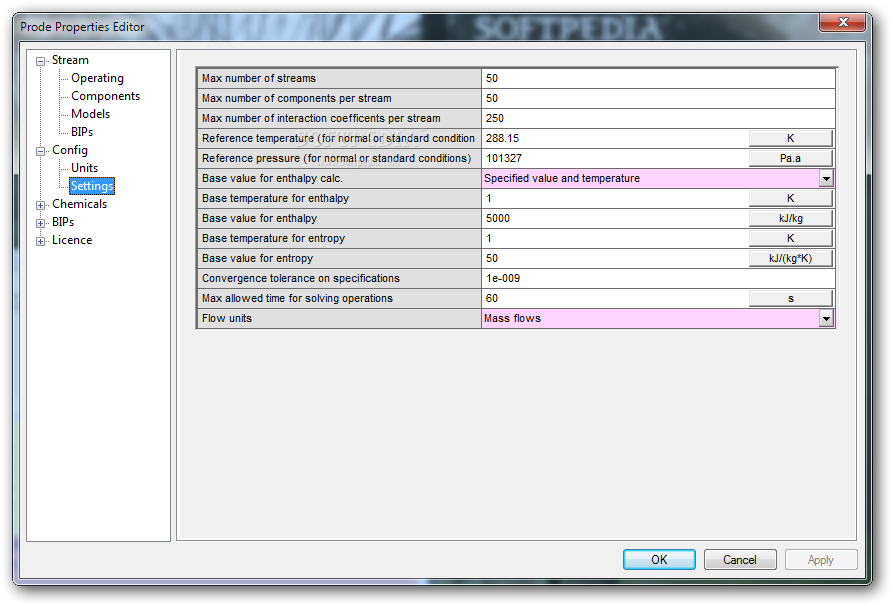Change the K unit for reference temperature

click(x=790, y=138)
